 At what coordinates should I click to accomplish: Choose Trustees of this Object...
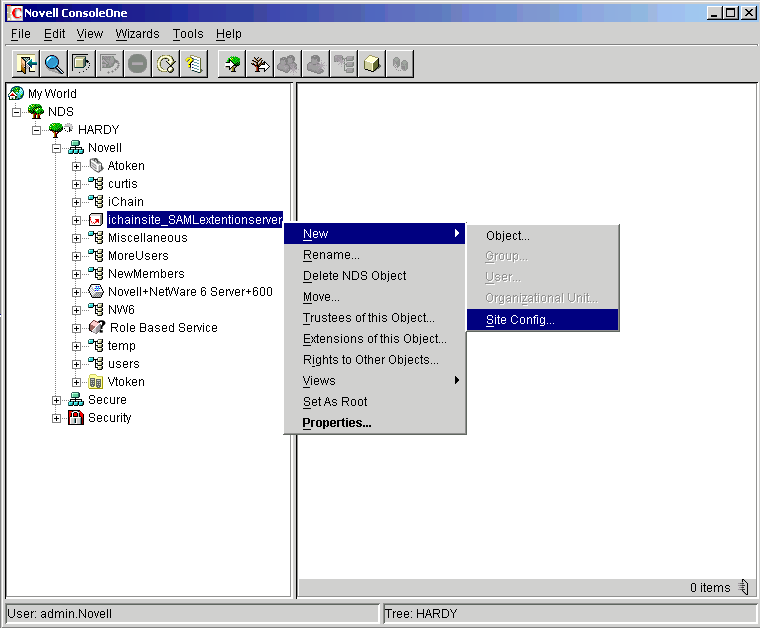[375, 317]
